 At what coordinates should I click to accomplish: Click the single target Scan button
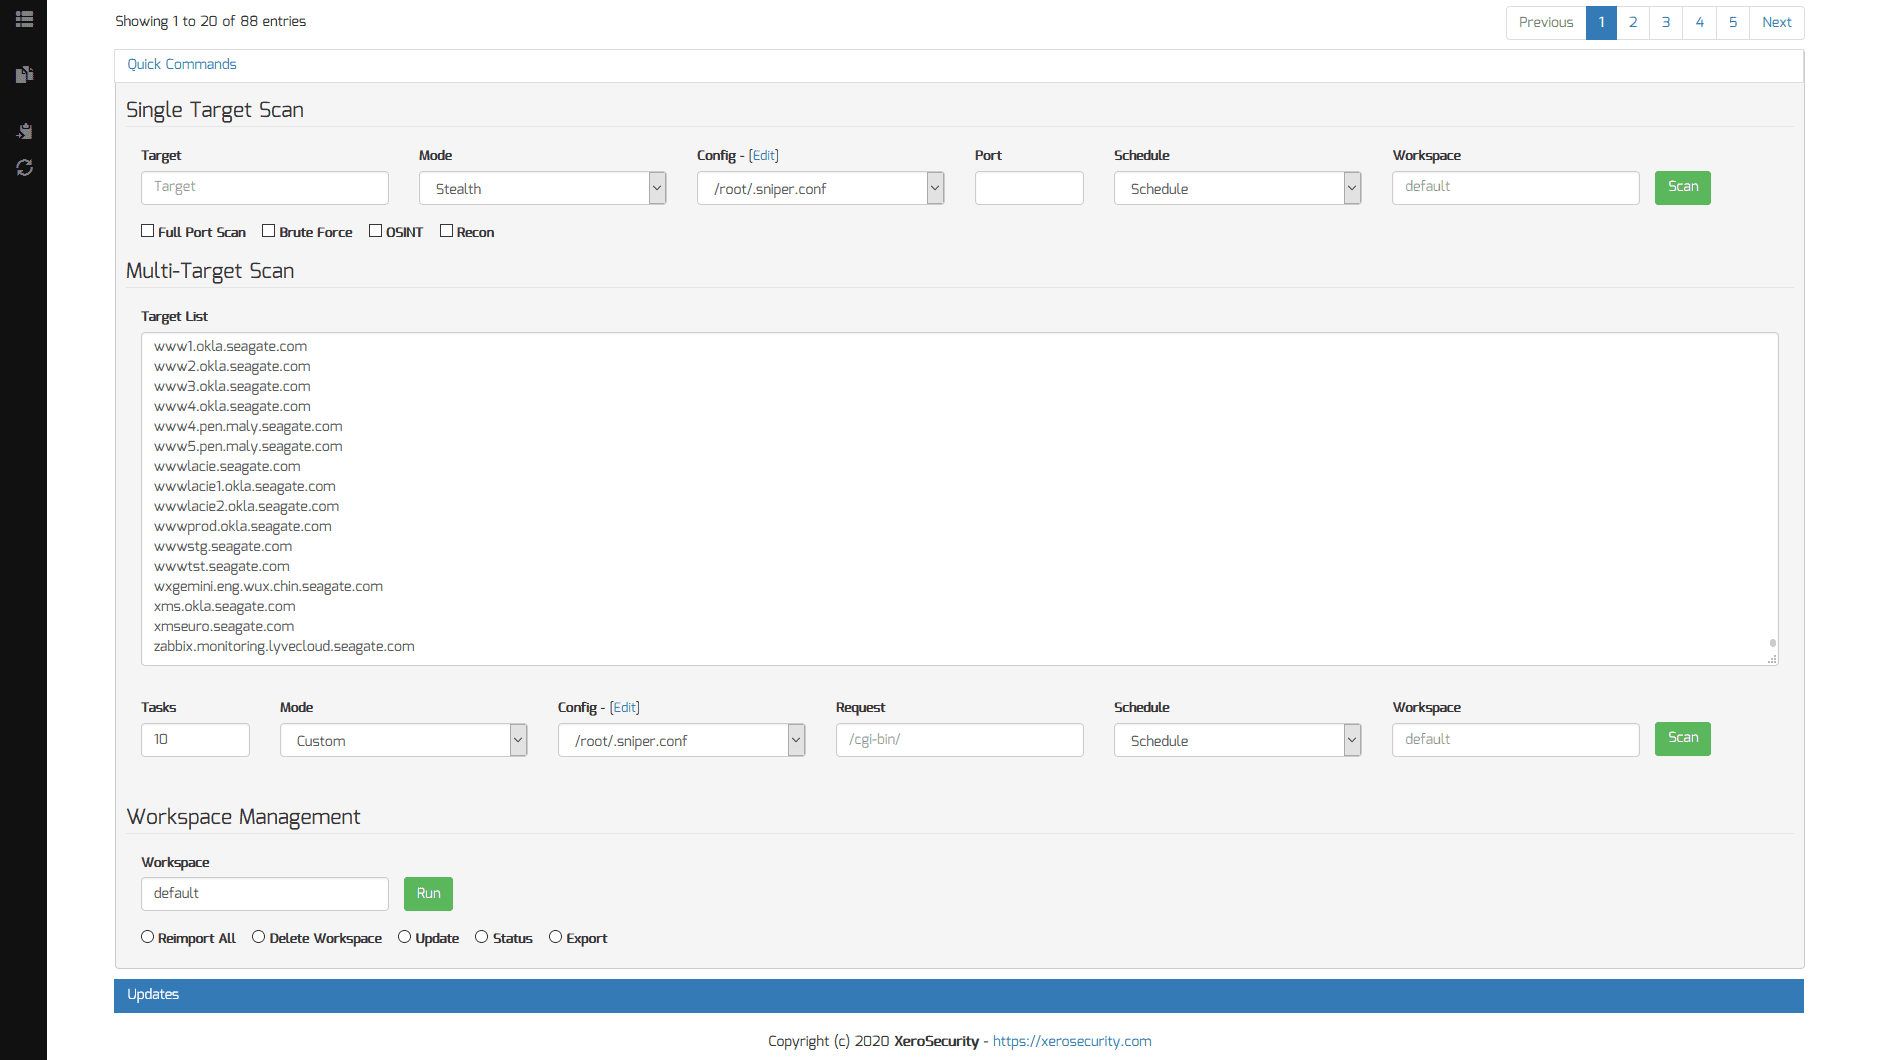click(1682, 187)
